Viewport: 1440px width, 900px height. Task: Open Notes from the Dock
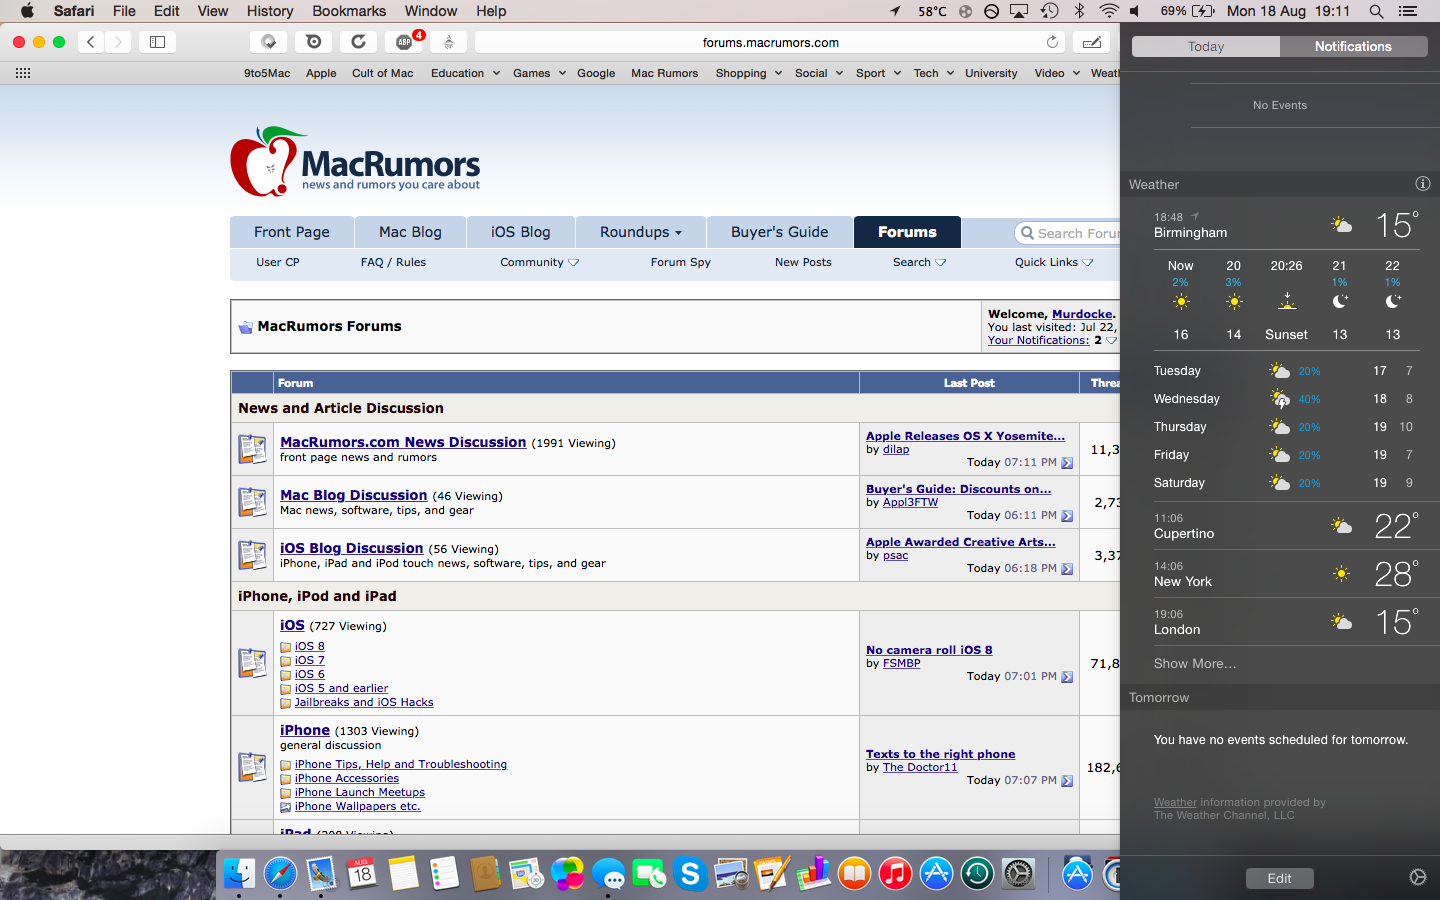403,874
